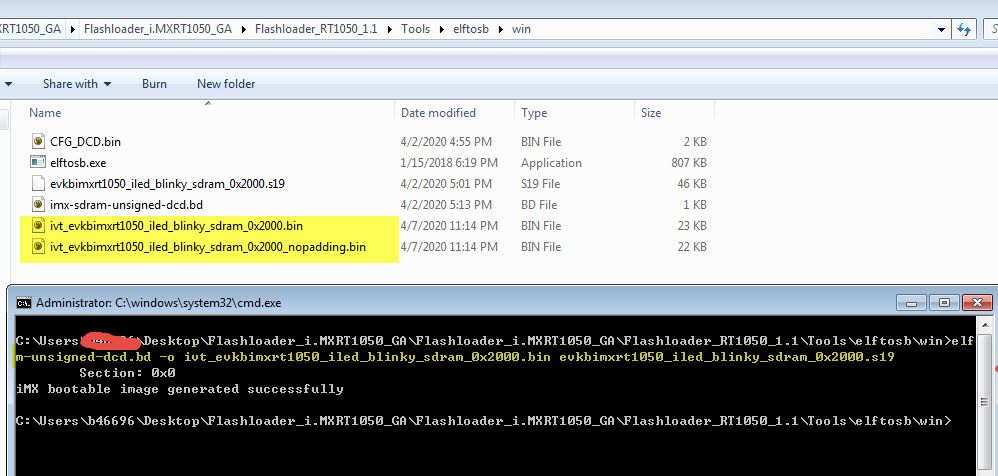This screenshot has height=476, width=998.
Task: Click the imx-sdram-unsigned-dcd.bd file icon
Action: 38,205
